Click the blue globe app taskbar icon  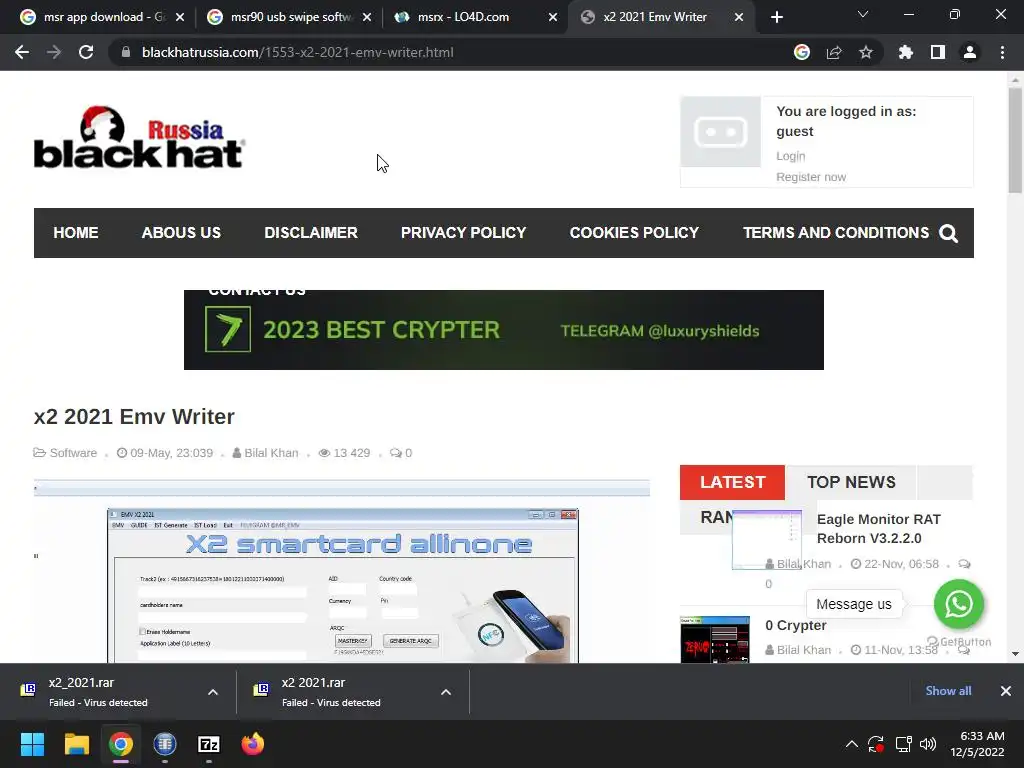(165, 744)
